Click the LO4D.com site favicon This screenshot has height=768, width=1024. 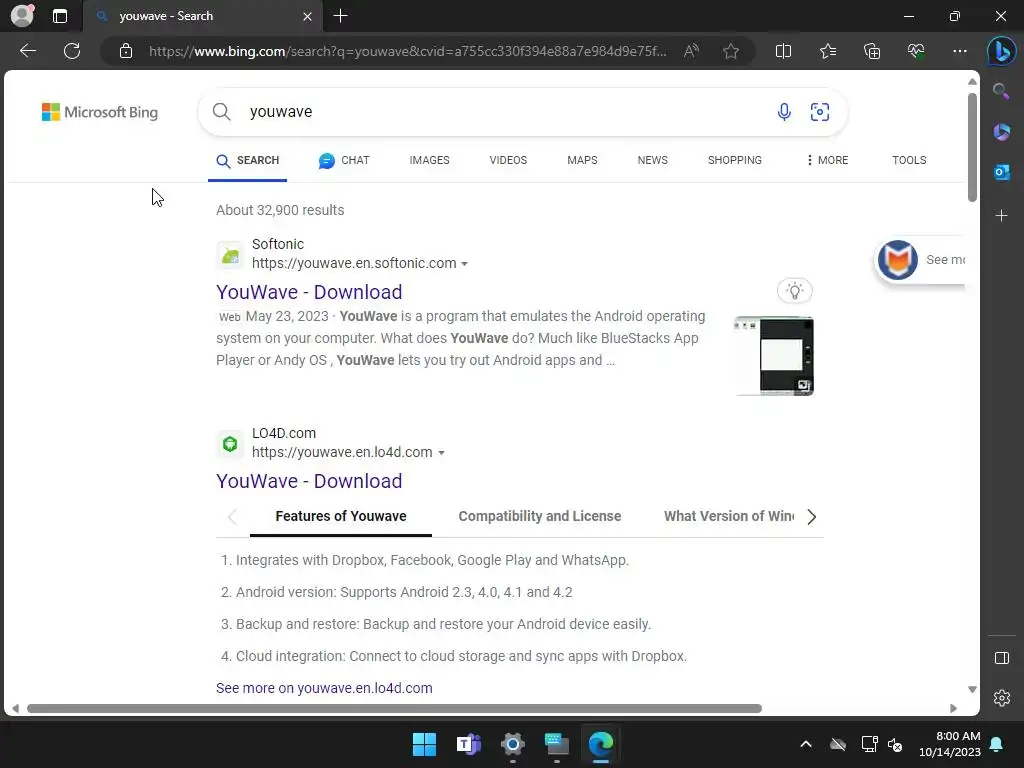(x=230, y=445)
